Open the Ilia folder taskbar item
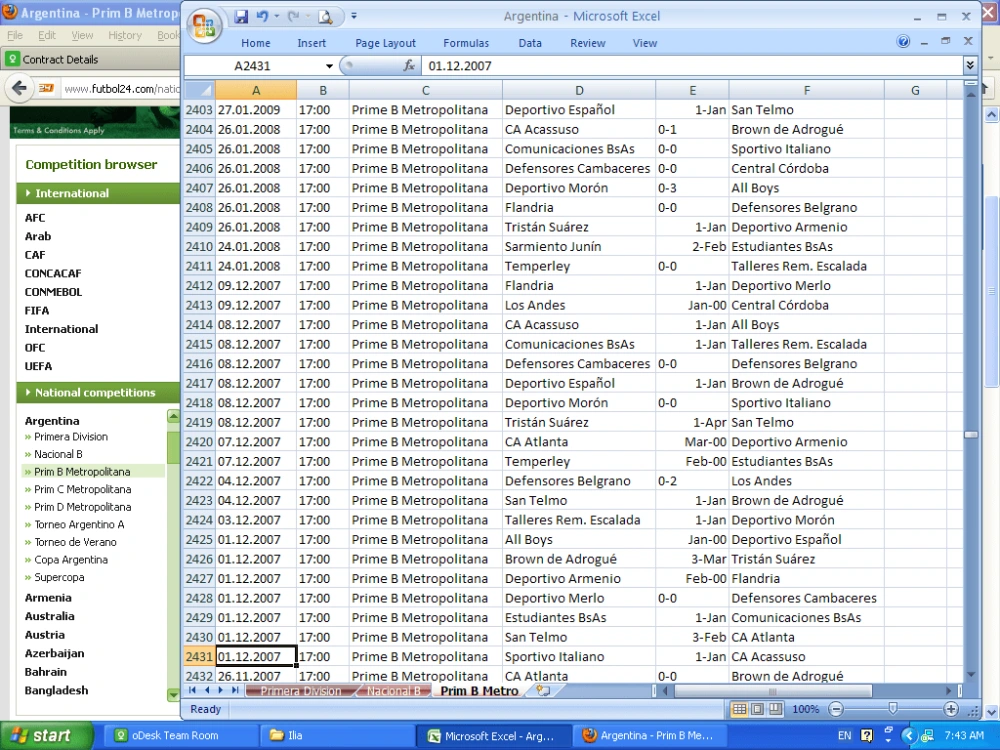 pyautogui.click(x=337, y=735)
